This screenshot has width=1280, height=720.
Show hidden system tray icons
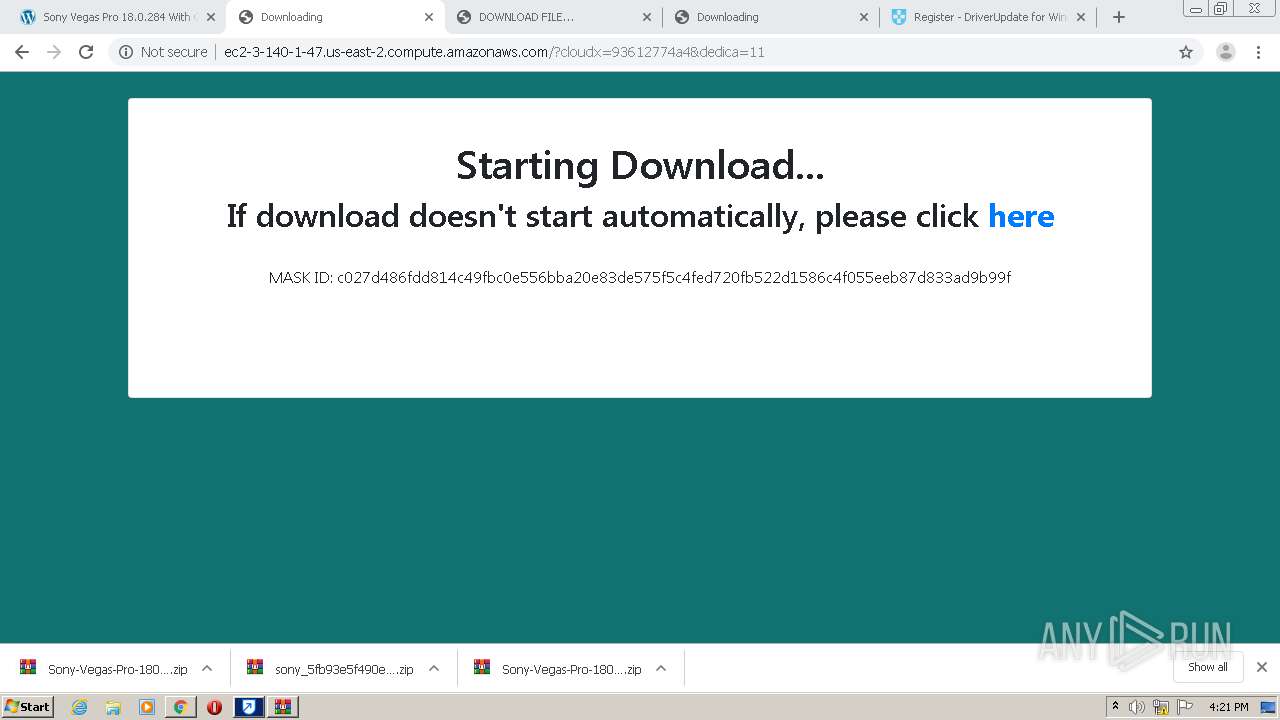tap(1115, 706)
